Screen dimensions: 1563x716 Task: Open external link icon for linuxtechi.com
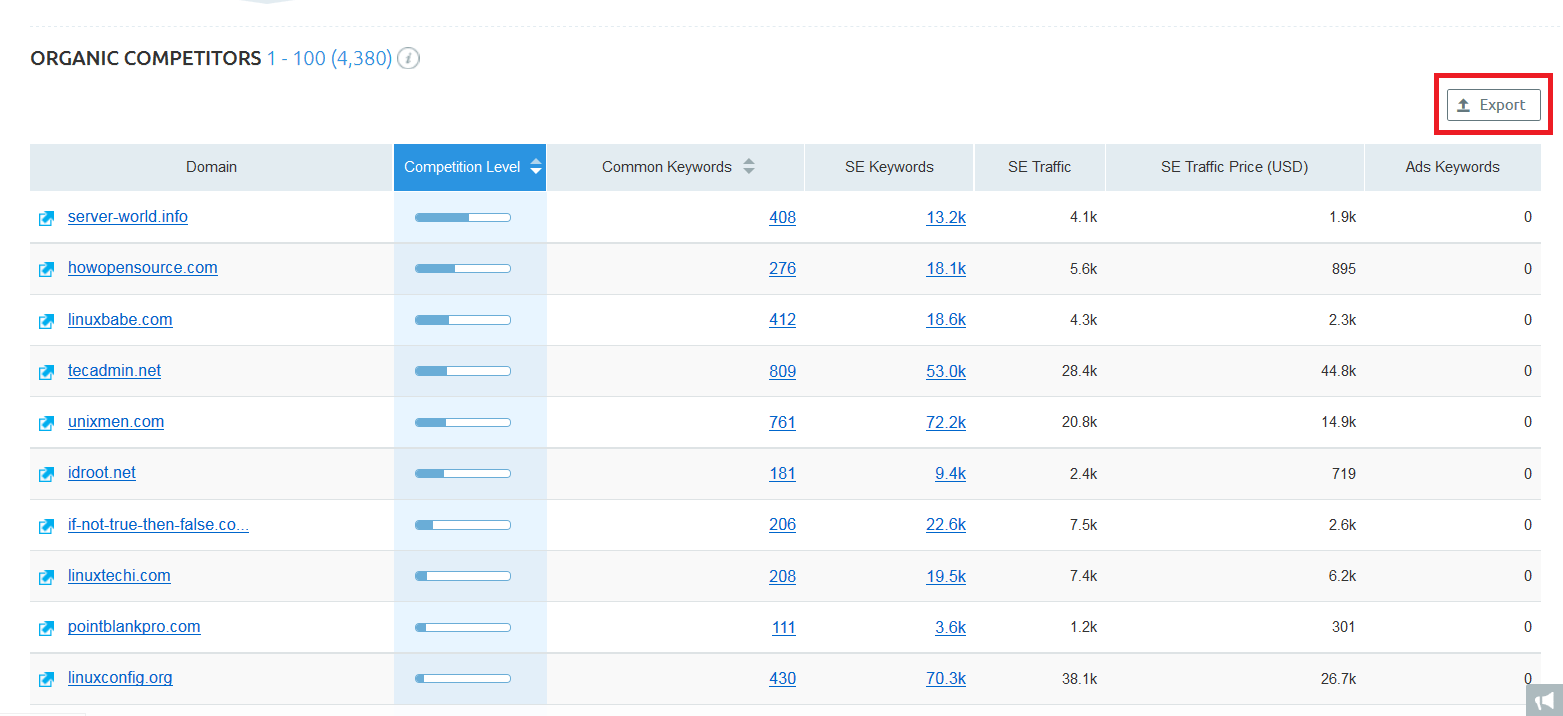46,577
